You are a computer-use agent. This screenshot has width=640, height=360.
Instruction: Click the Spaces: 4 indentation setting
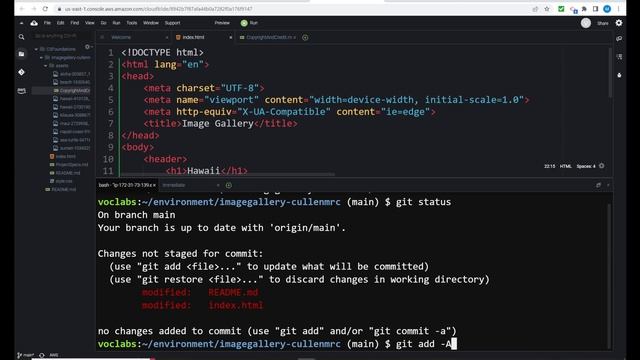tap(586, 167)
